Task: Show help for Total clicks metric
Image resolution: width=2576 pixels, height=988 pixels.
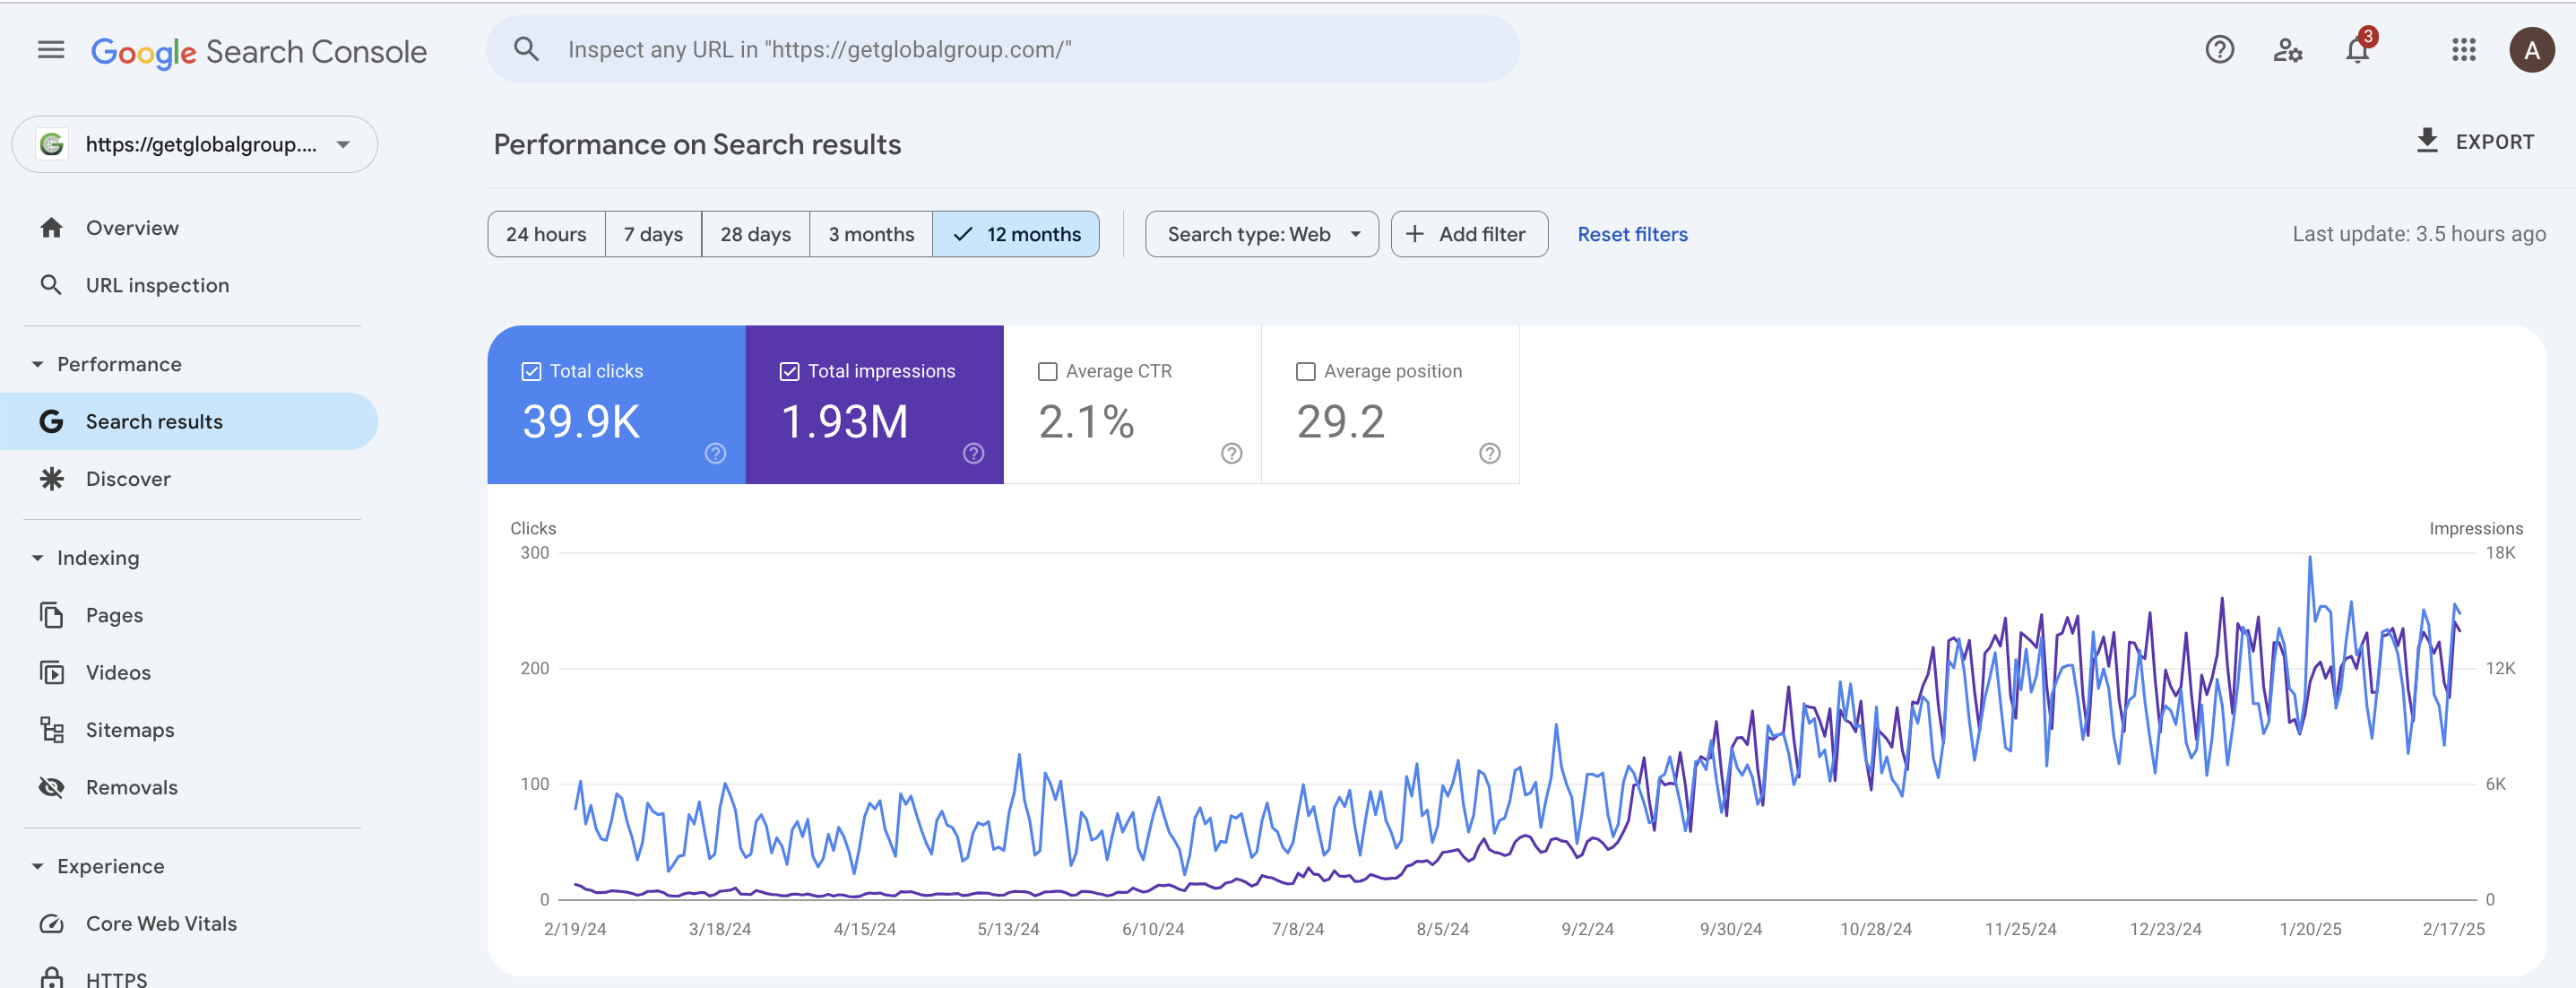Action: point(715,453)
